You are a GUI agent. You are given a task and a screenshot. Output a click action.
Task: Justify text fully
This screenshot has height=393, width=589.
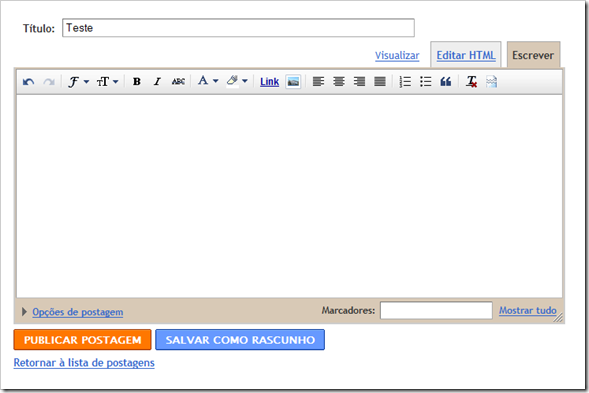coord(380,82)
